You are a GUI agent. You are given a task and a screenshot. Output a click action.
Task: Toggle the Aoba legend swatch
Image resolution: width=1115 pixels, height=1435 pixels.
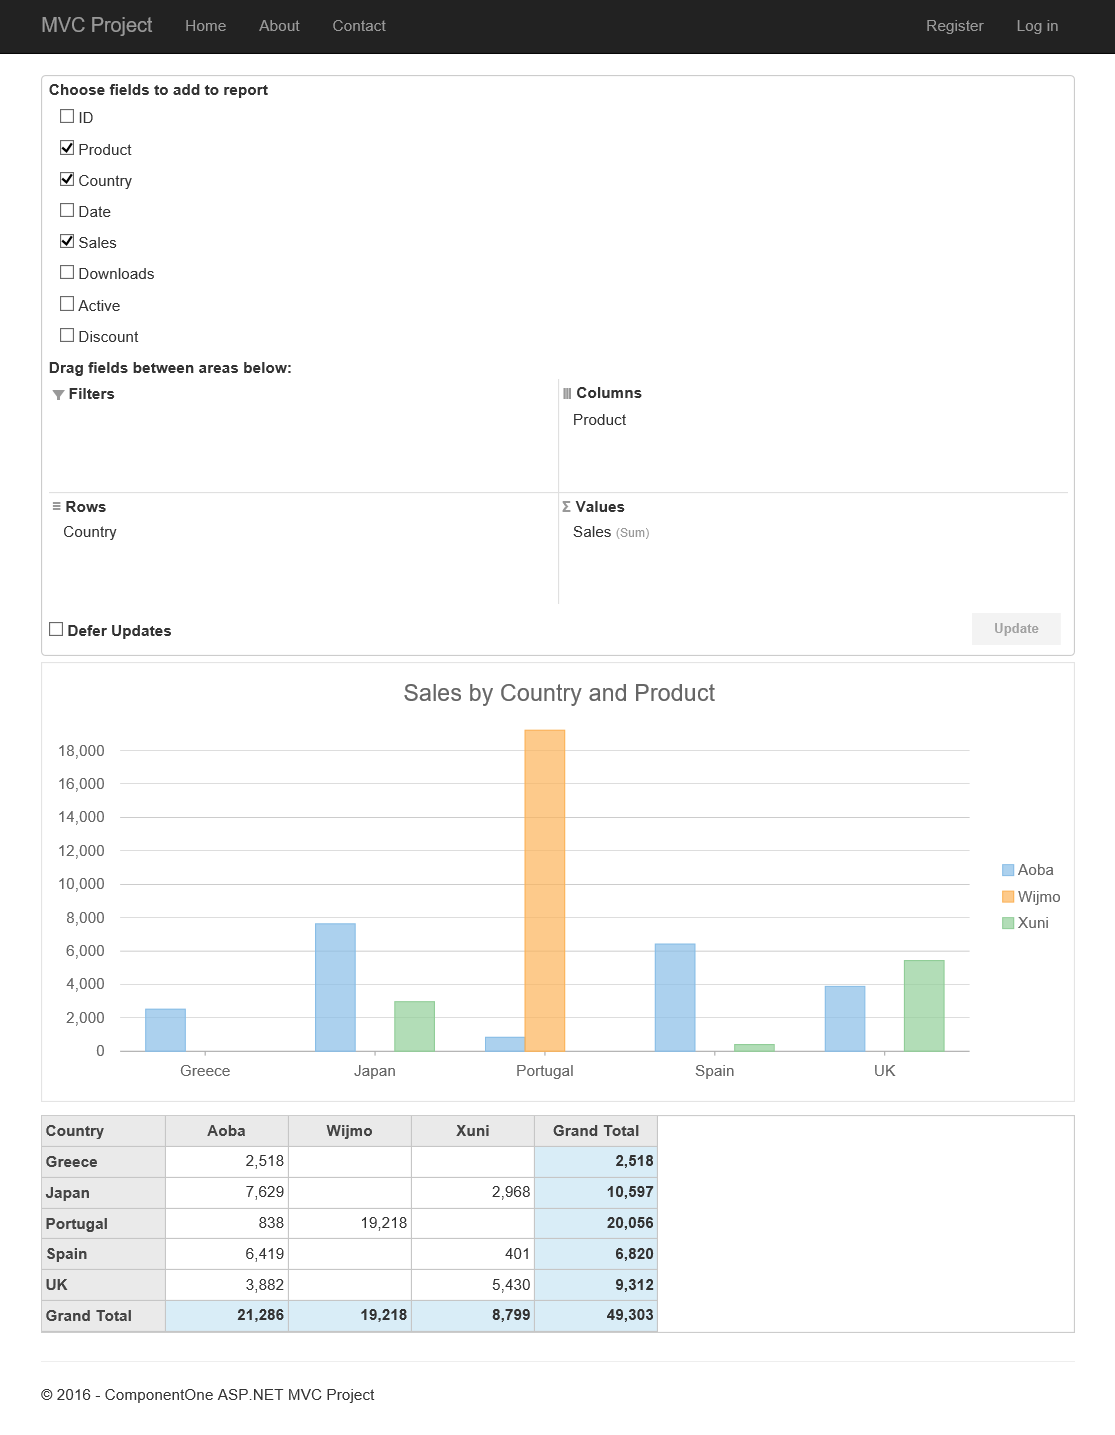1008,870
